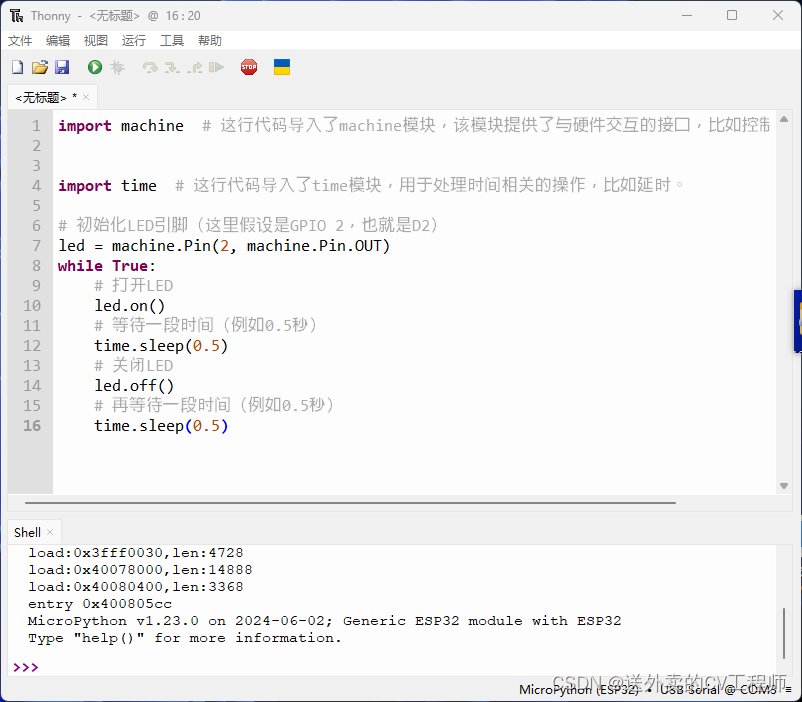
Task: Click the editor scrollbar up arrow
Action: pos(784,119)
